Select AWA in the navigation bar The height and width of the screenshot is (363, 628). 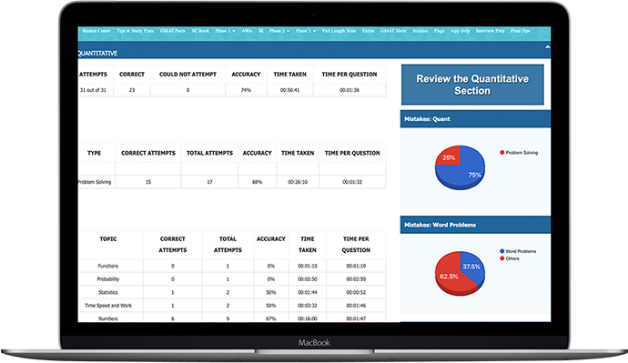247,31
